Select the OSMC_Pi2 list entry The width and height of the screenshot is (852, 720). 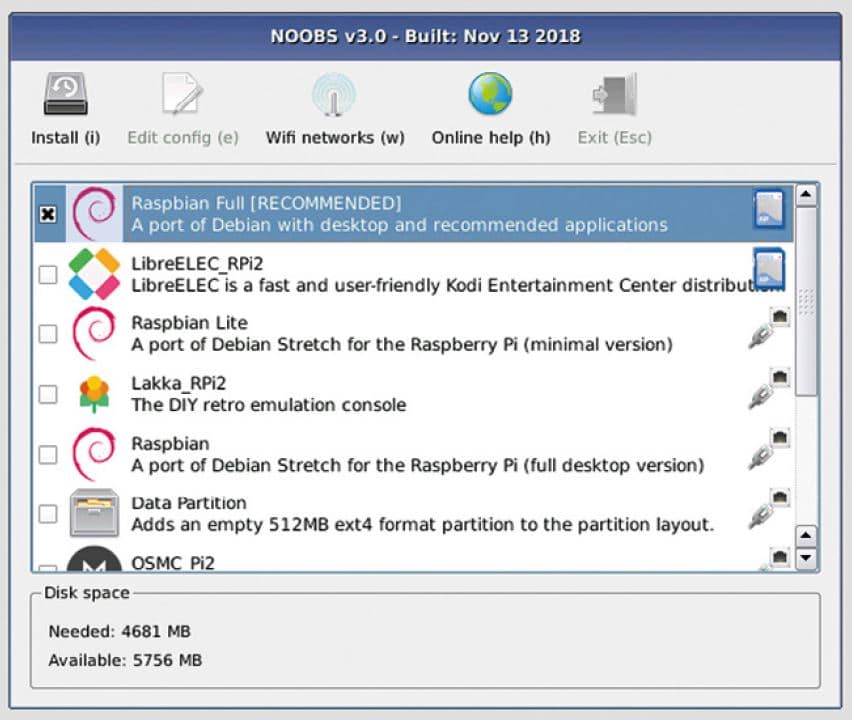(174, 563)
